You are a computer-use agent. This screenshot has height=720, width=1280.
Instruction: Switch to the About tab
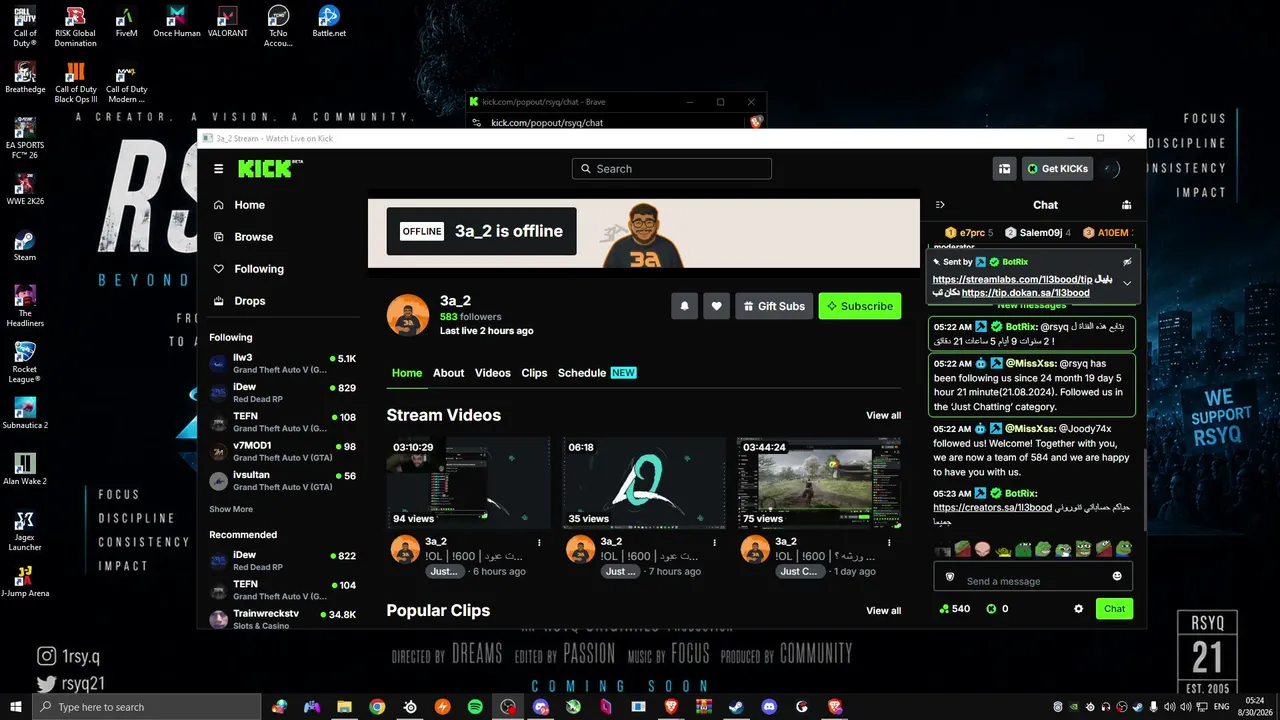pyautogui.click(x=448, y=373)
